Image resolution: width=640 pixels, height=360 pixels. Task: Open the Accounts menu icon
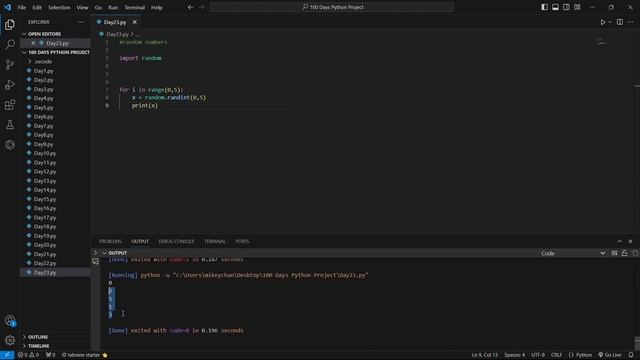click(10, 321)
